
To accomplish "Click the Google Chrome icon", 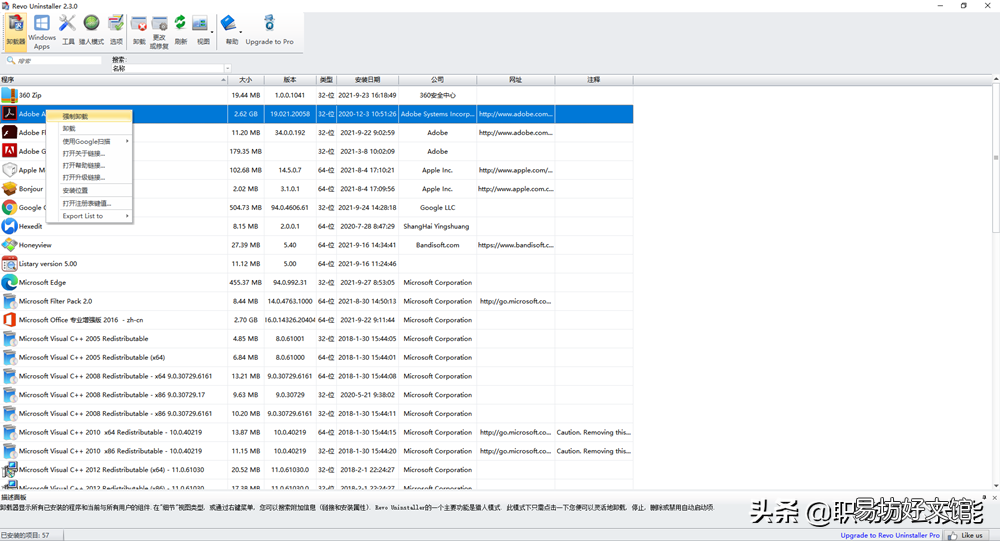I will (9, 207).
